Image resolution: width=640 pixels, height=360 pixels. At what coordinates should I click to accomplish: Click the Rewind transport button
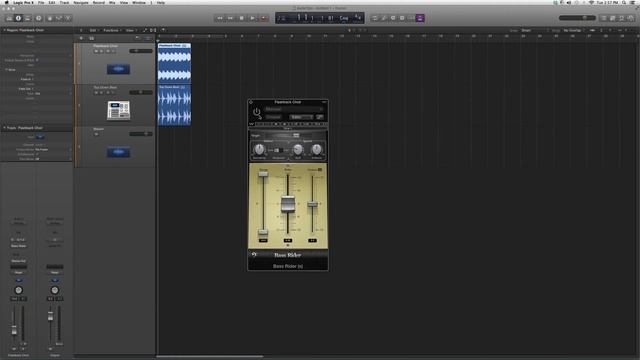pyautogui.click(x=220, y=18)
